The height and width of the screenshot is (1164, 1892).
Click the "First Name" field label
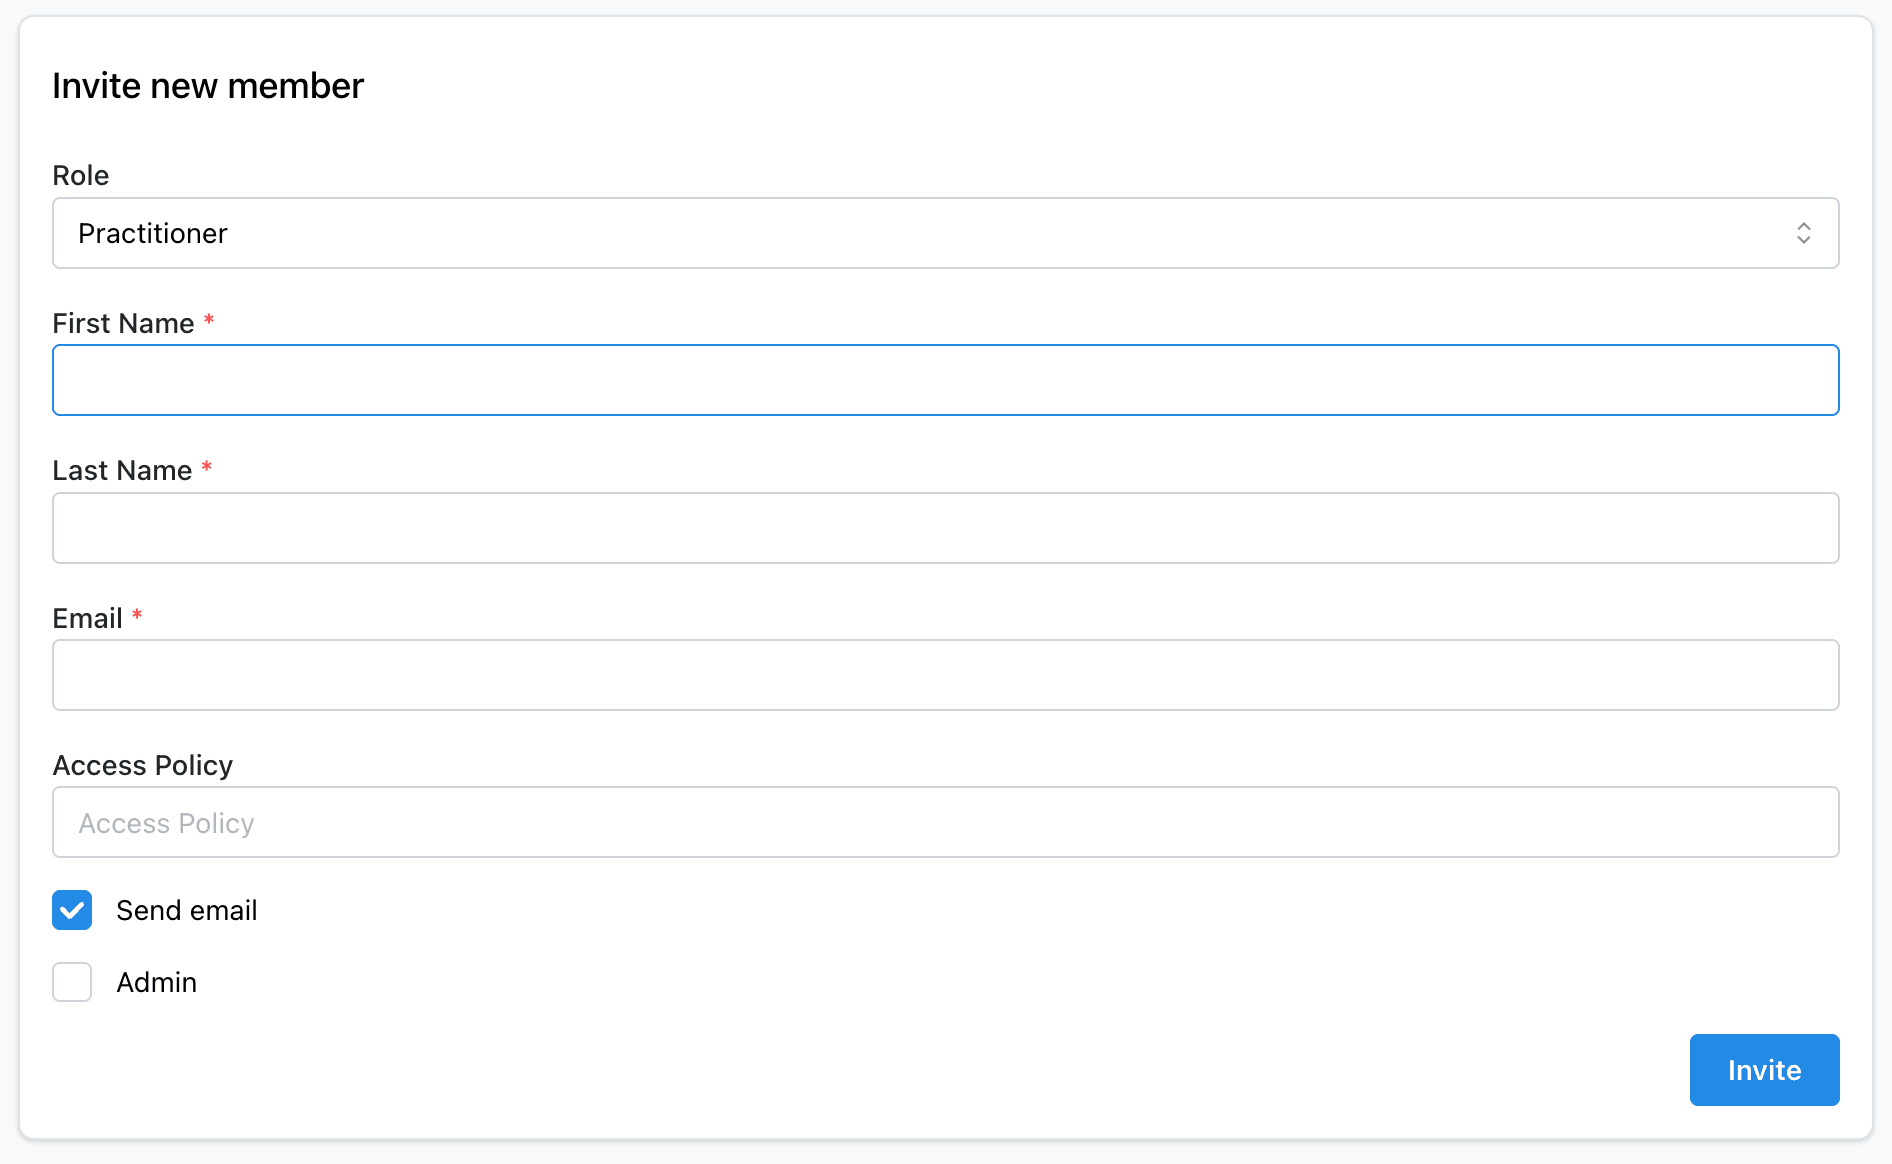[x=123, y=323]
